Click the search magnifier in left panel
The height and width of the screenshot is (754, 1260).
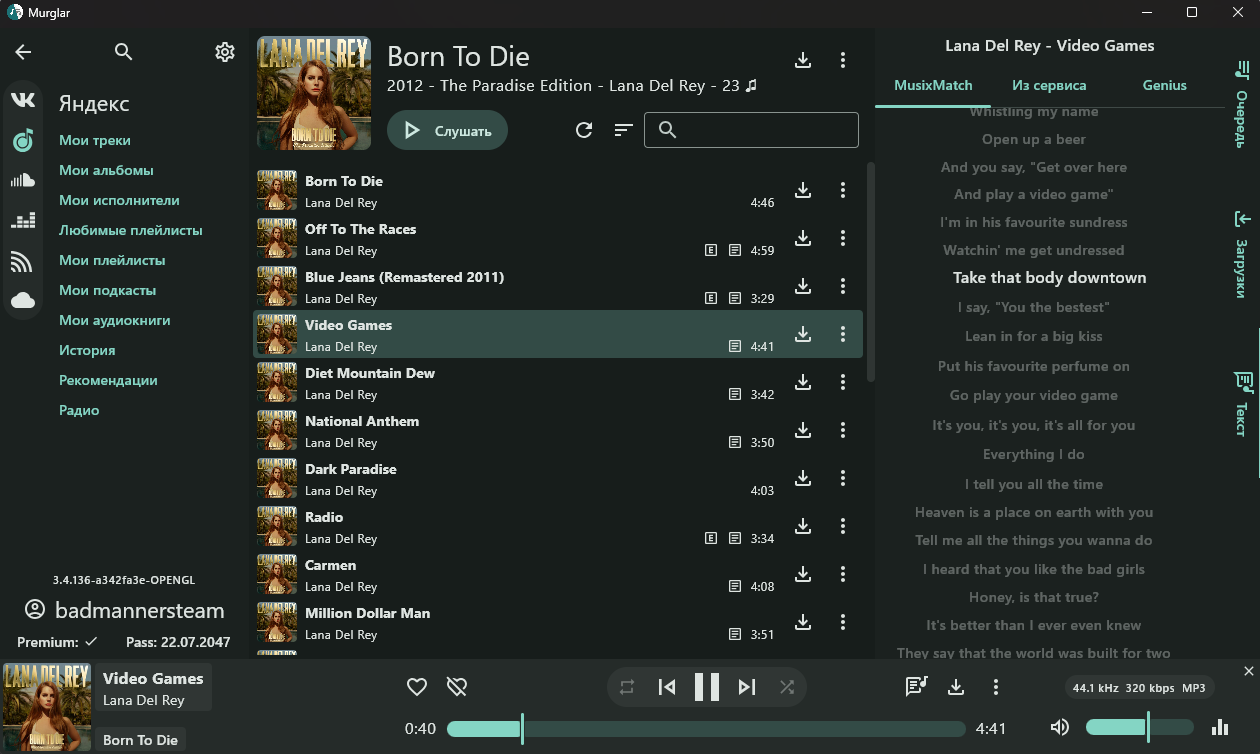[x=124, y=52]
